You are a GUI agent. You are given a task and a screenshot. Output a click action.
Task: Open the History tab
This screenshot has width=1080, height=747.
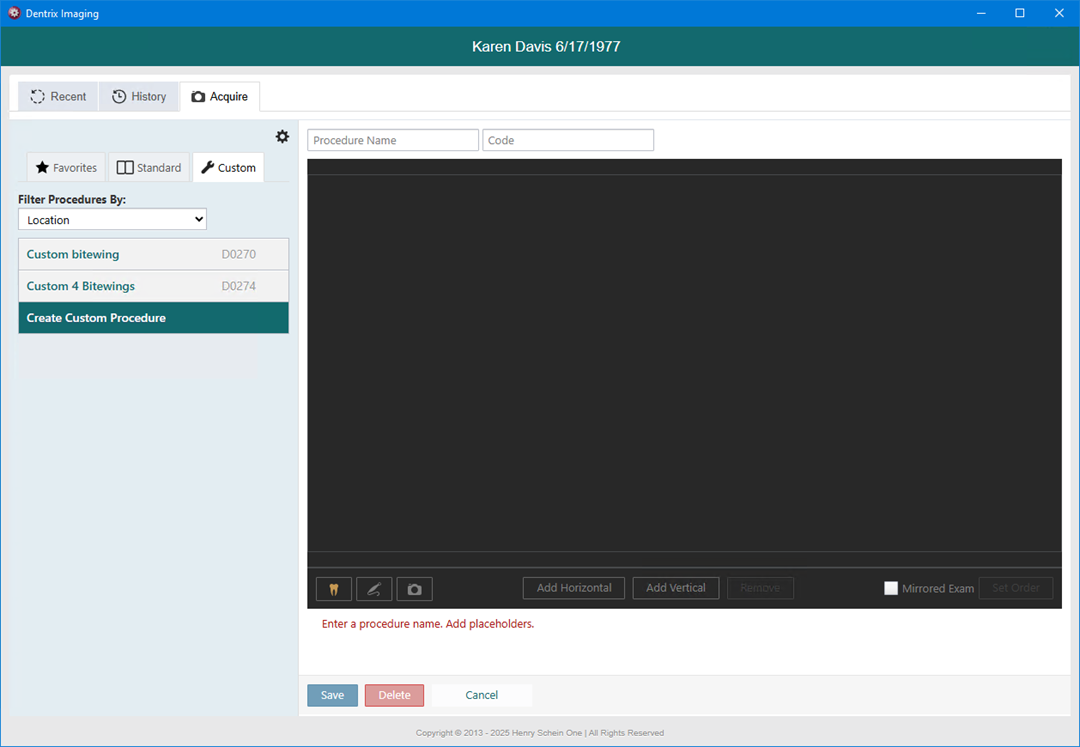(x=139, y=97)
